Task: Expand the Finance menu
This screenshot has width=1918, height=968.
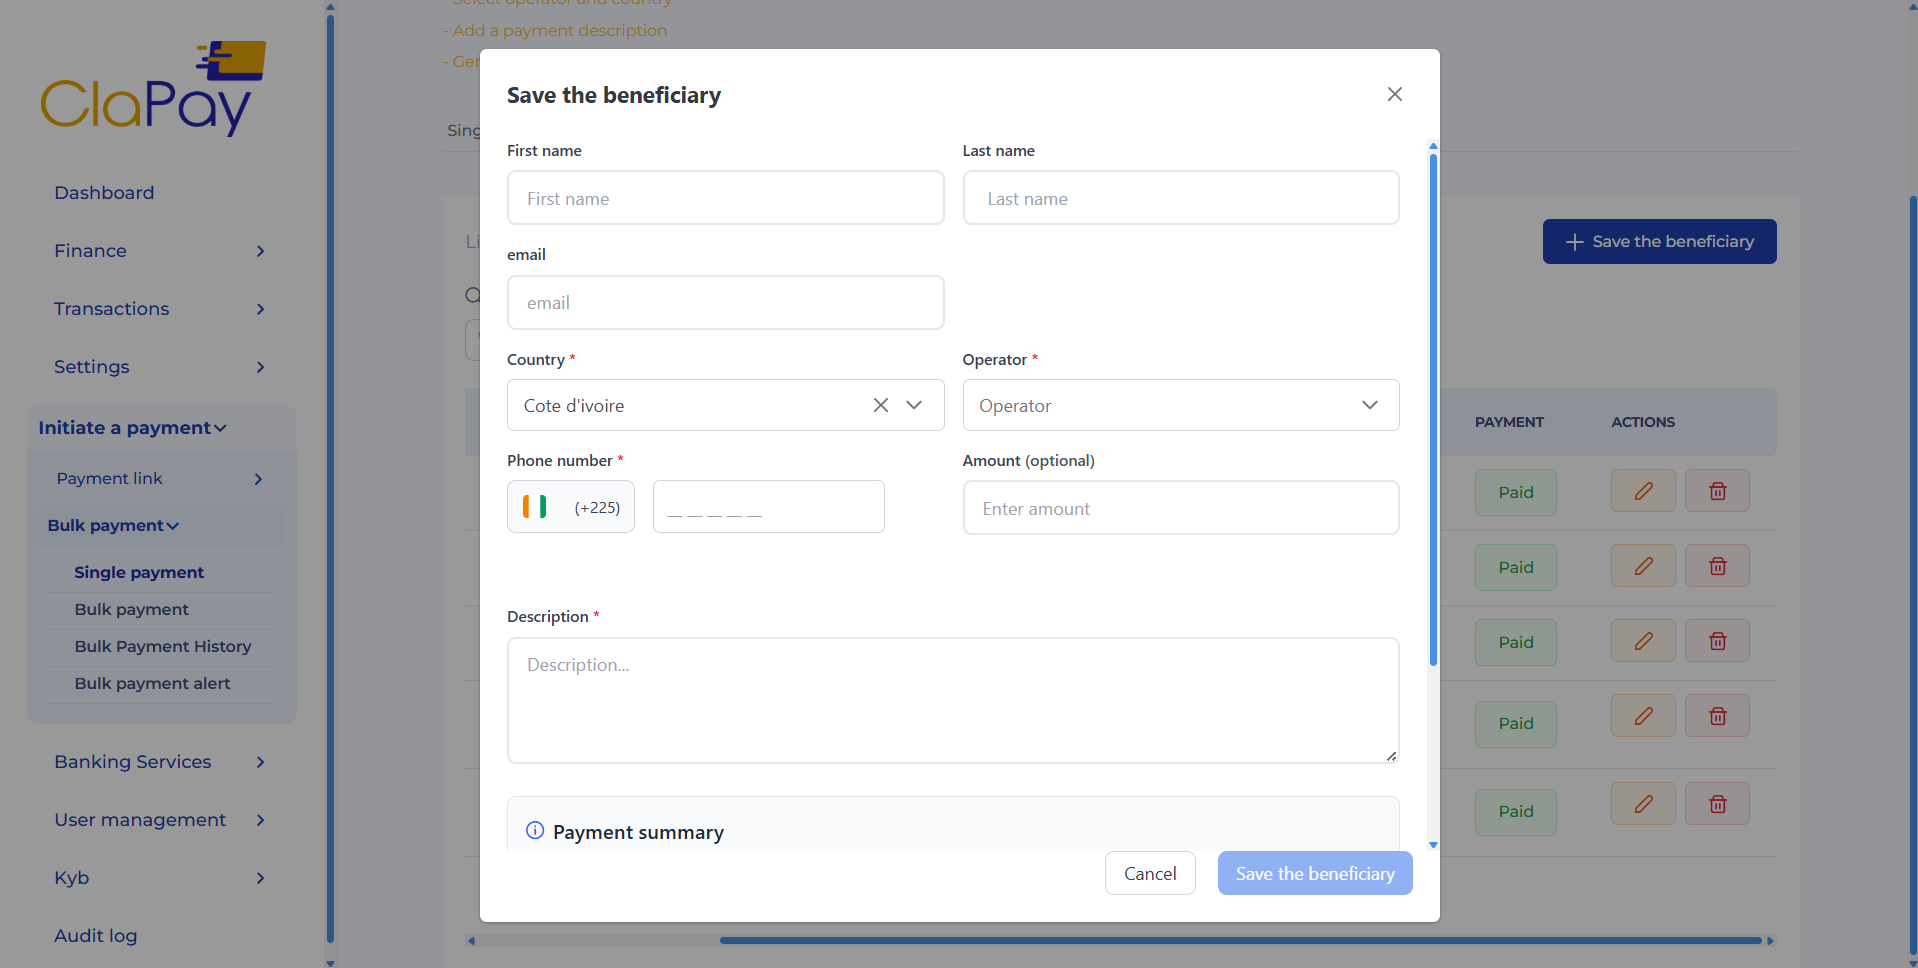Action: (x=160, y=251)
